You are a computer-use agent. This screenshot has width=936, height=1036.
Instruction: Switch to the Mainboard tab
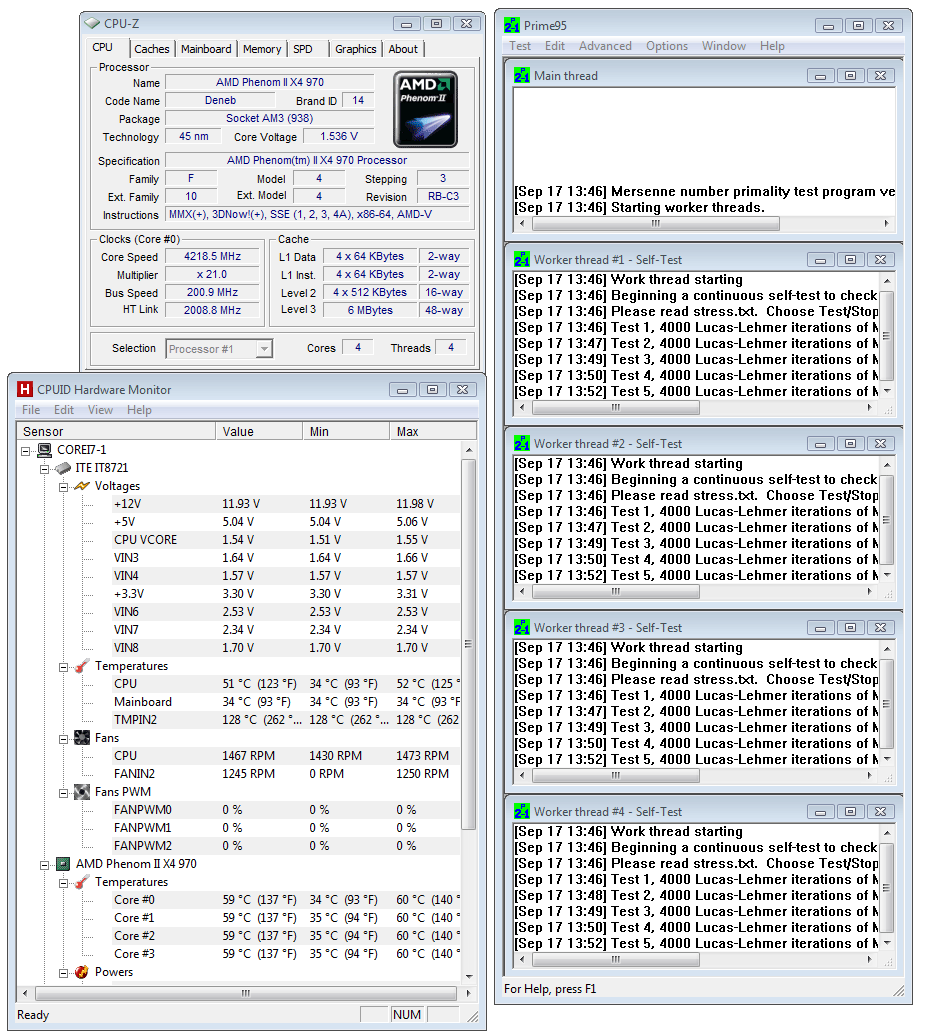pos(206,49)
